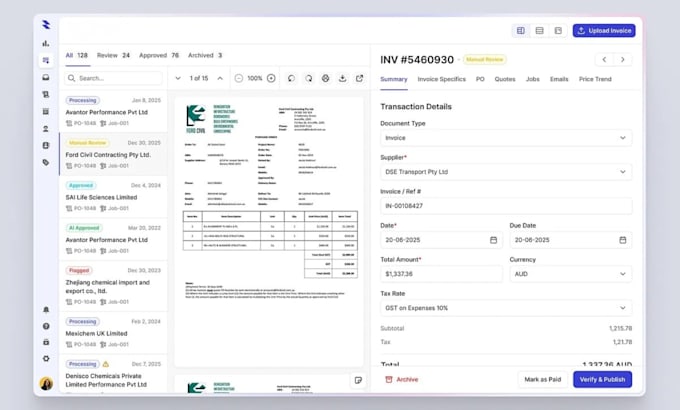Viewport: 680px width, 410px height.
Task: Zoom in the invoice preview
Action: coord(271,78)
